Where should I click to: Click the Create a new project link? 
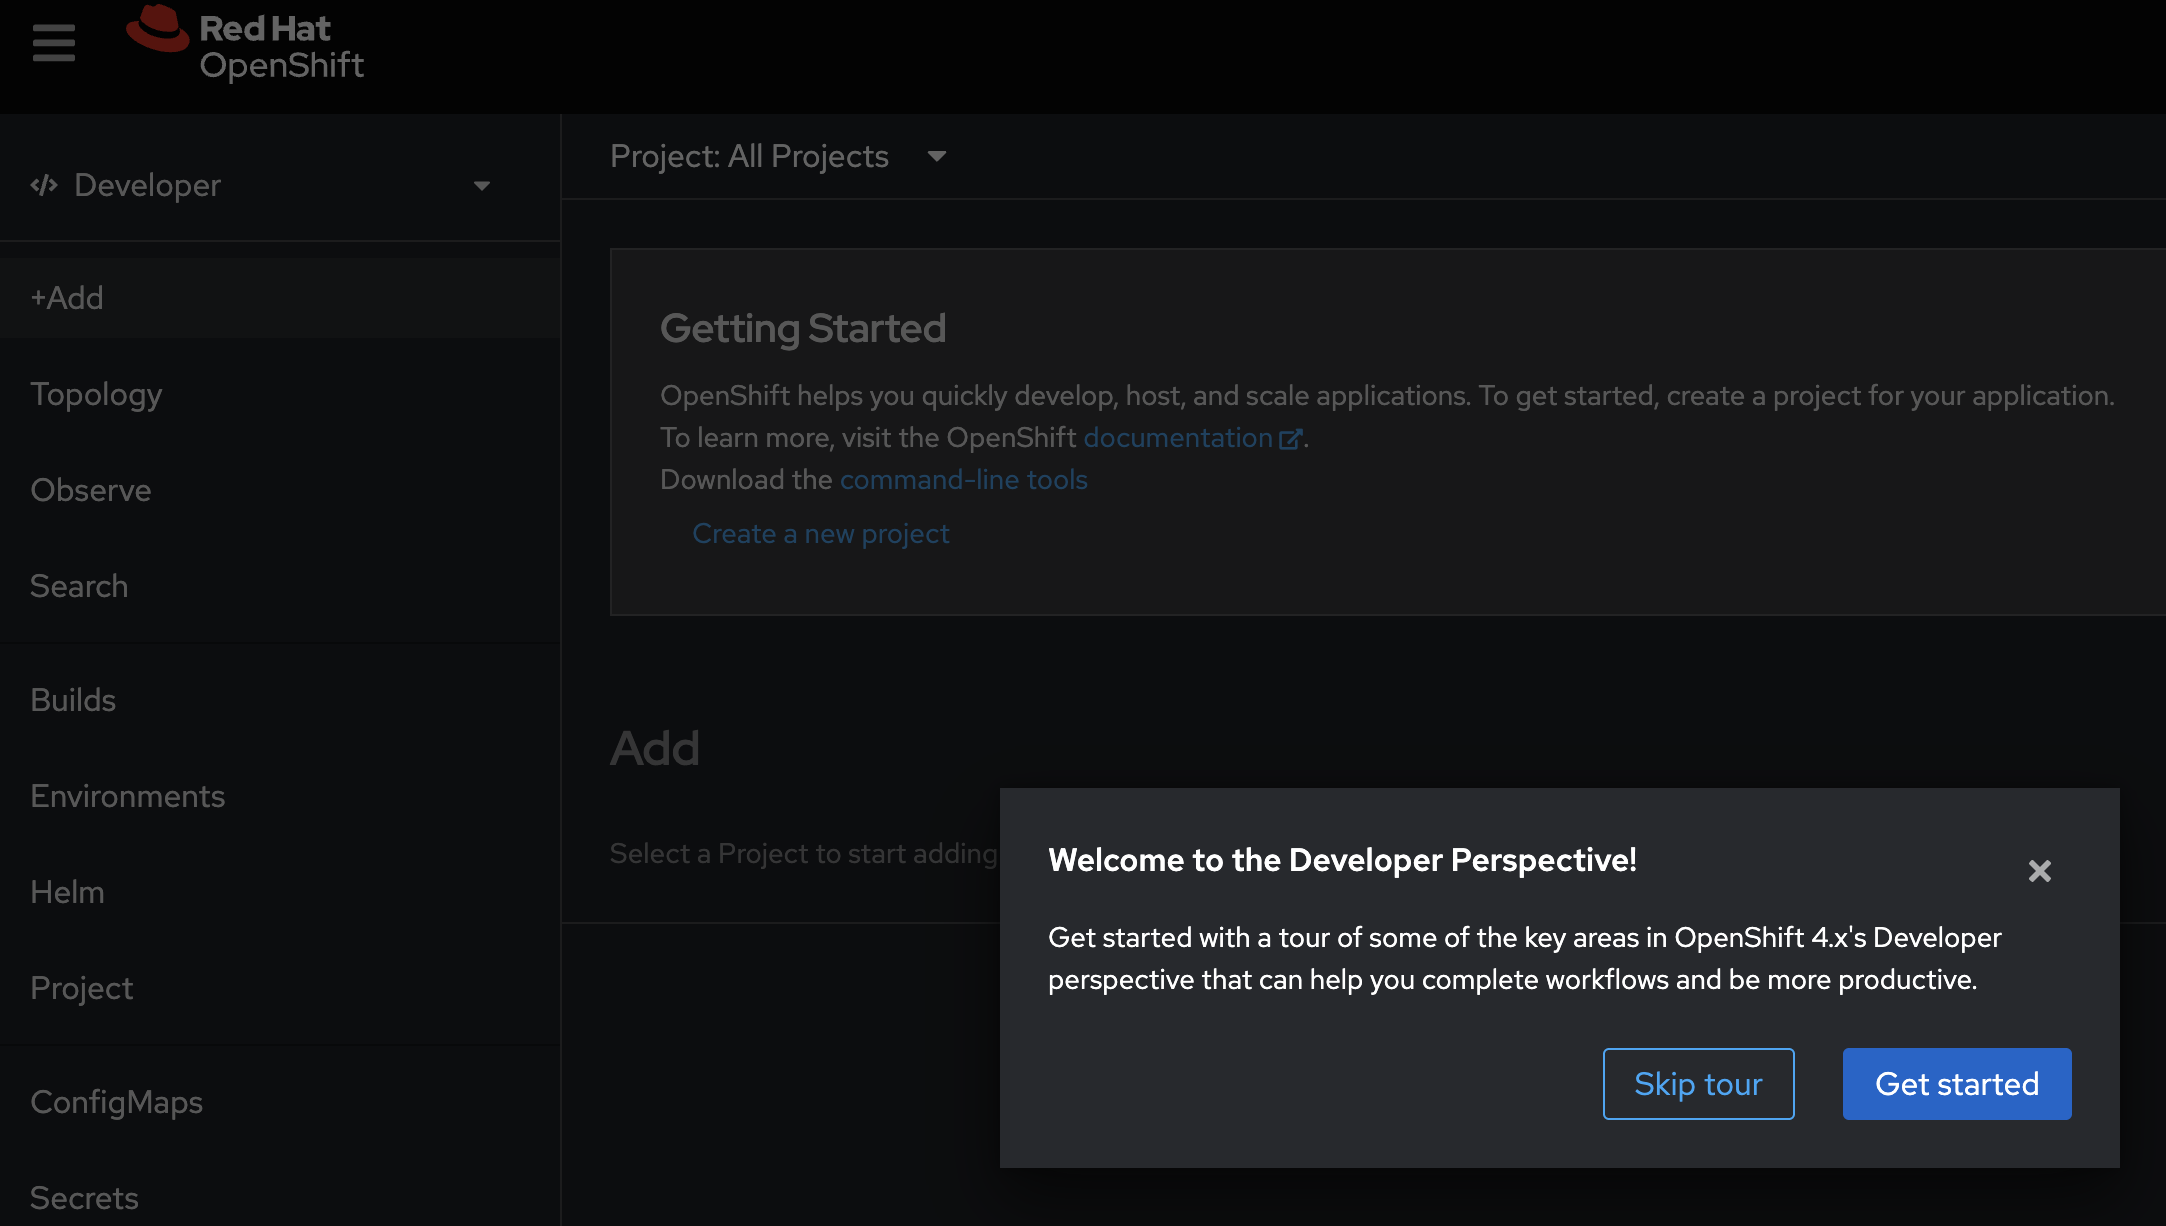(x=820, y=533)
